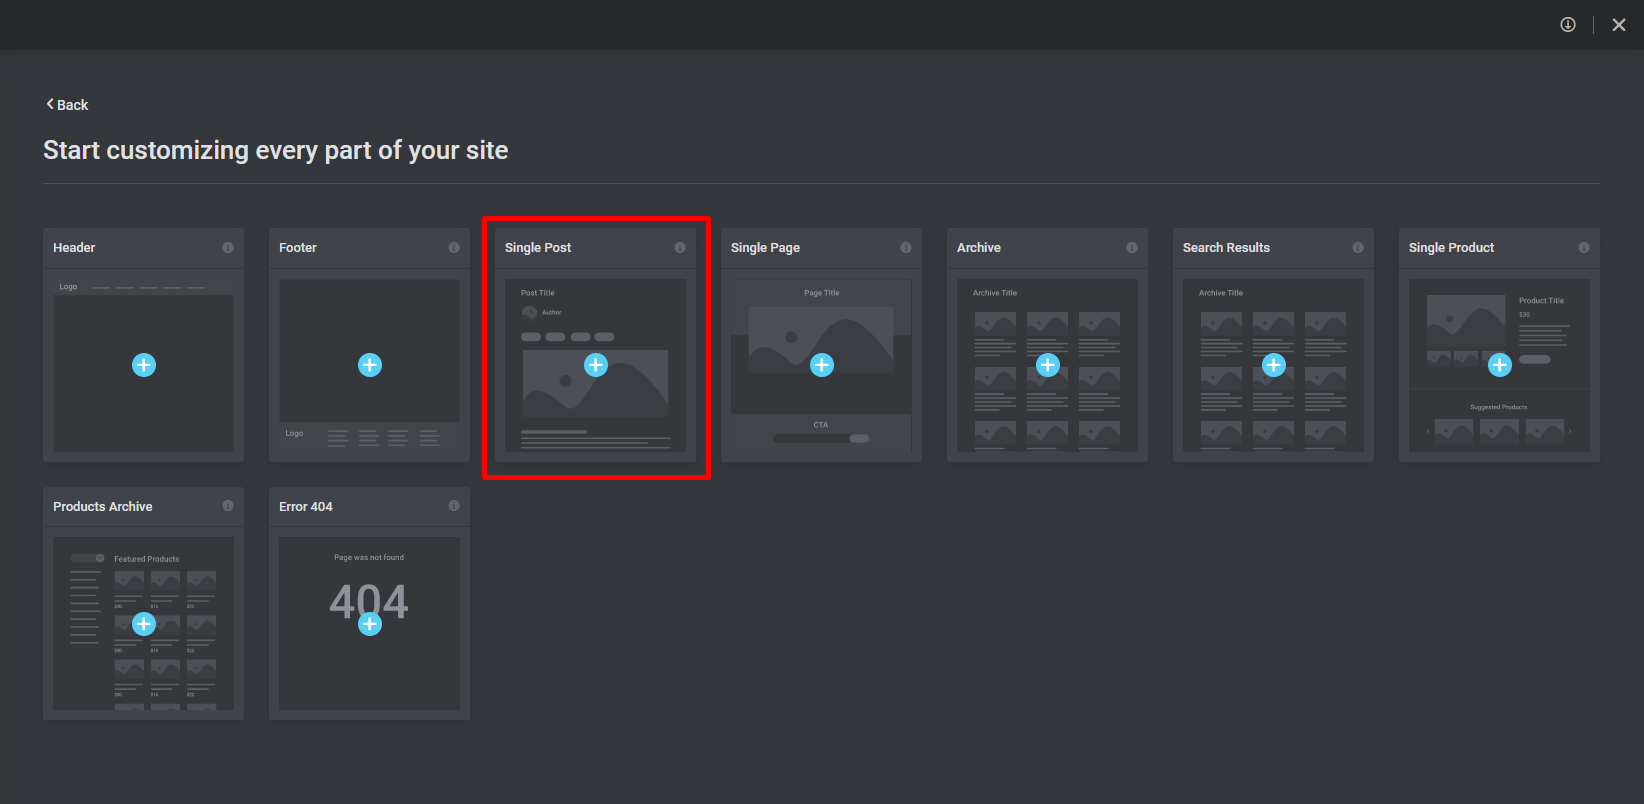
Task: Click plus icon on Single Product card
Action: [x=1500, y=365]
